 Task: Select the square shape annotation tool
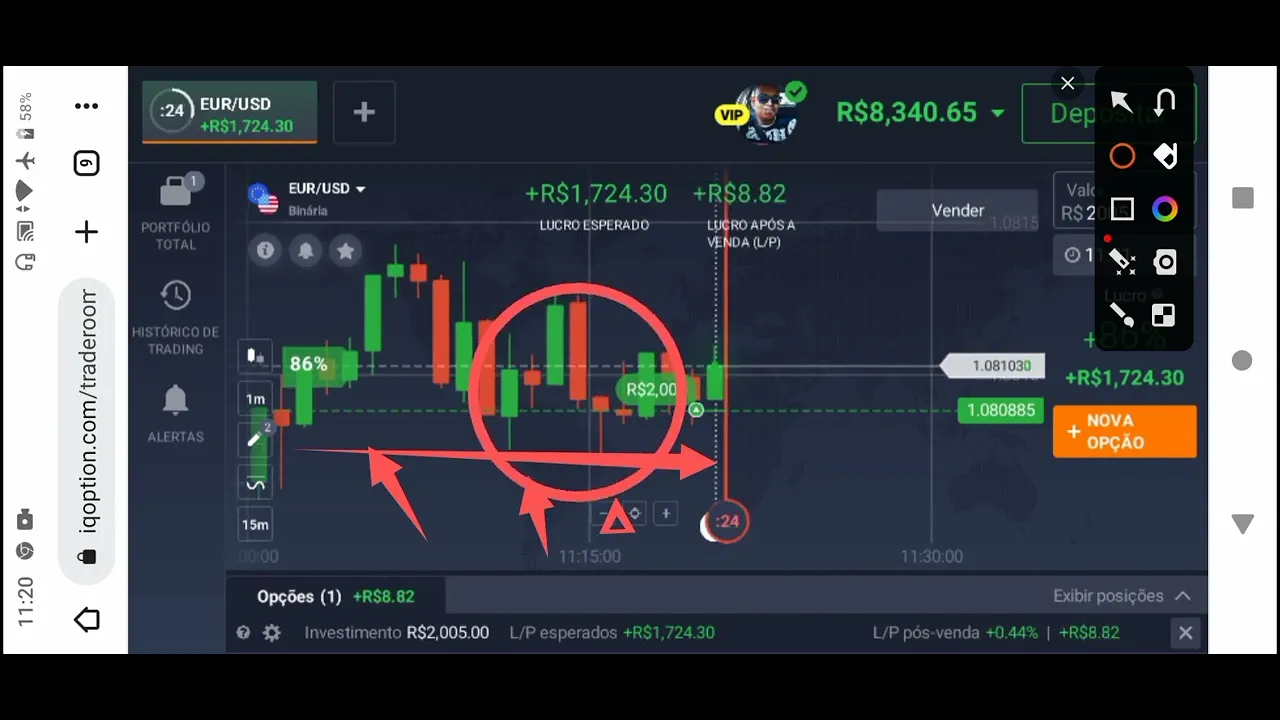click(x=1122, y=209)
